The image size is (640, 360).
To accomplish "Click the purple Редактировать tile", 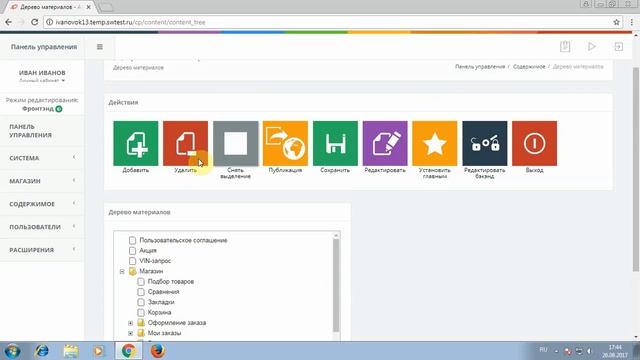I will click(385, 143).
